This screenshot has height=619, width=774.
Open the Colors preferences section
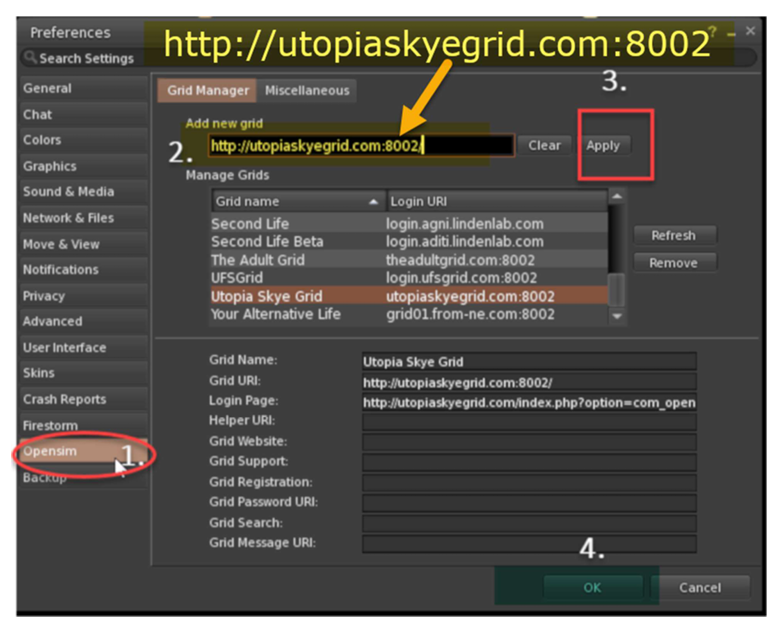[84, 140]
